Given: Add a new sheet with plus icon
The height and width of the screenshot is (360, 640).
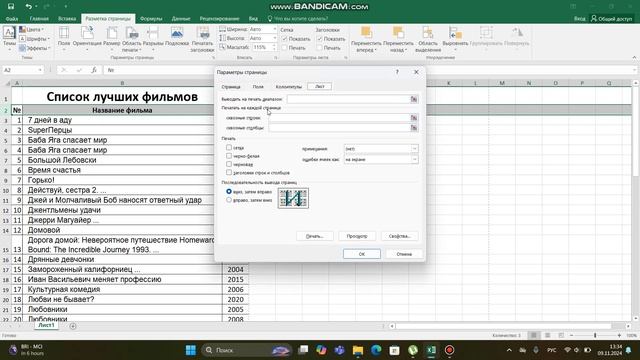Looking at the screenshot, I should (x=73, y=326).
